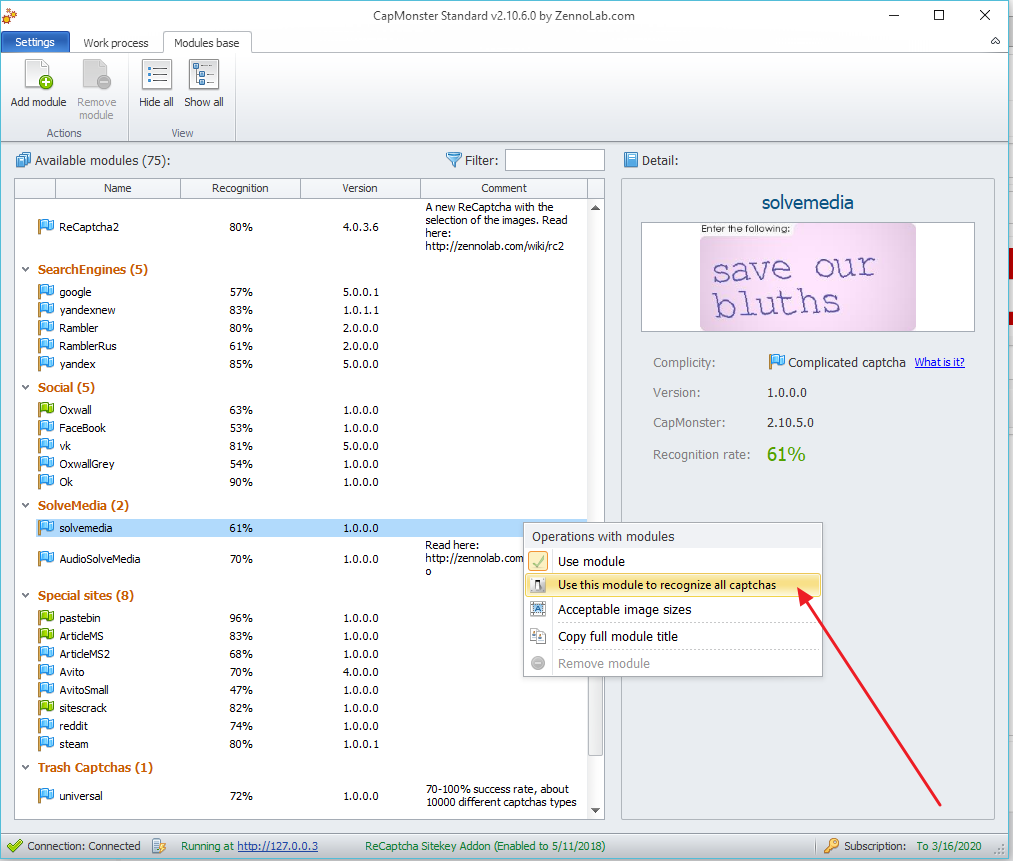This screenshot has width=1013, height=861.
Task: Toggle the Use module checkmark
Action: (x=538, y=561)
